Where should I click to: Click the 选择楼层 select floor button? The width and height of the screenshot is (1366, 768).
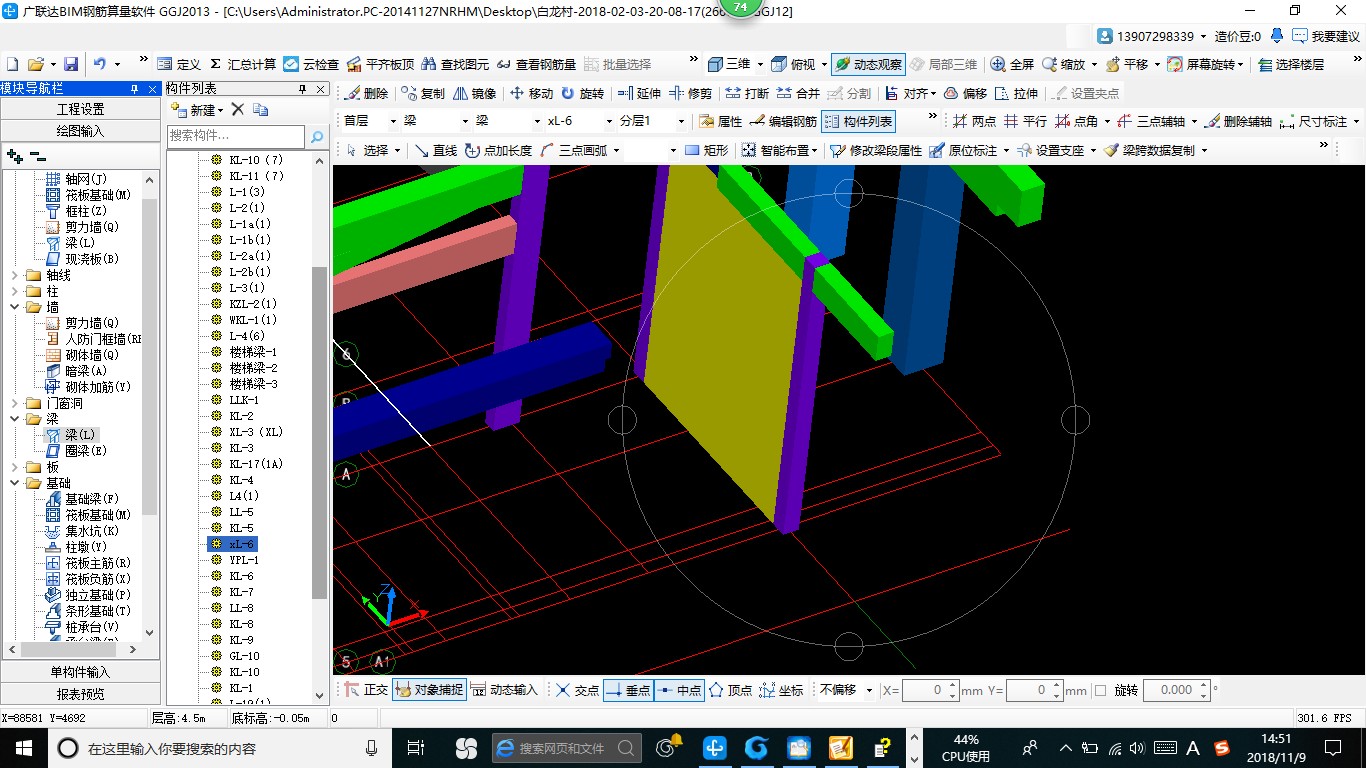(x=1290, y=64)
